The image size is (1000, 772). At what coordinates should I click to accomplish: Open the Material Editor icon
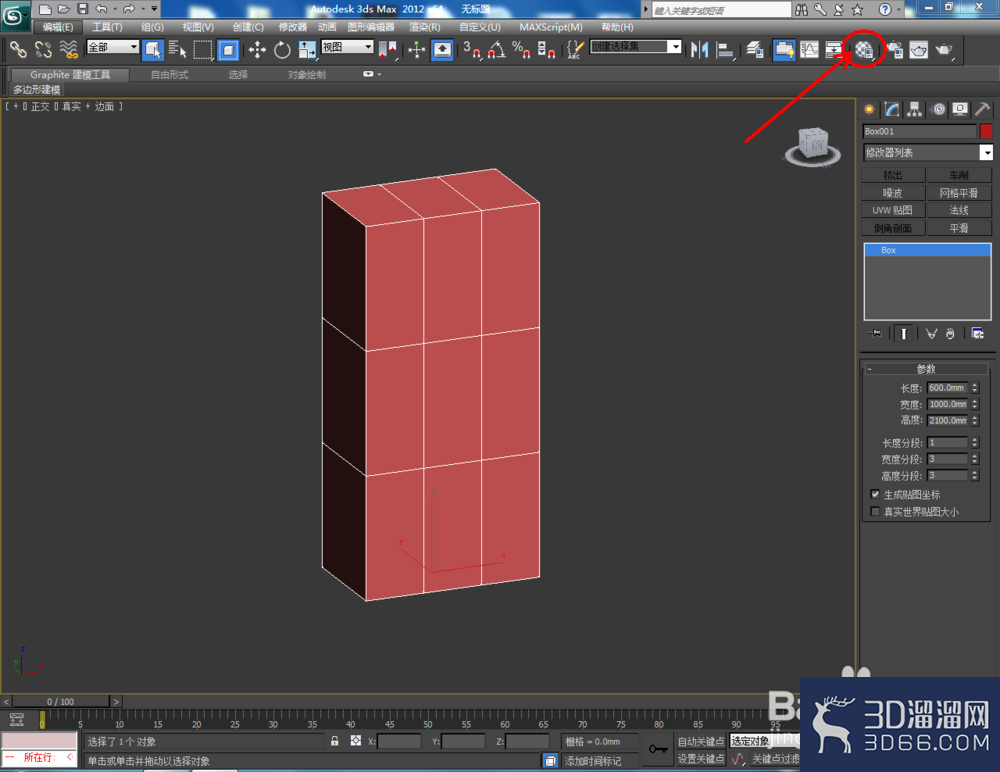(x=864, y=50)
